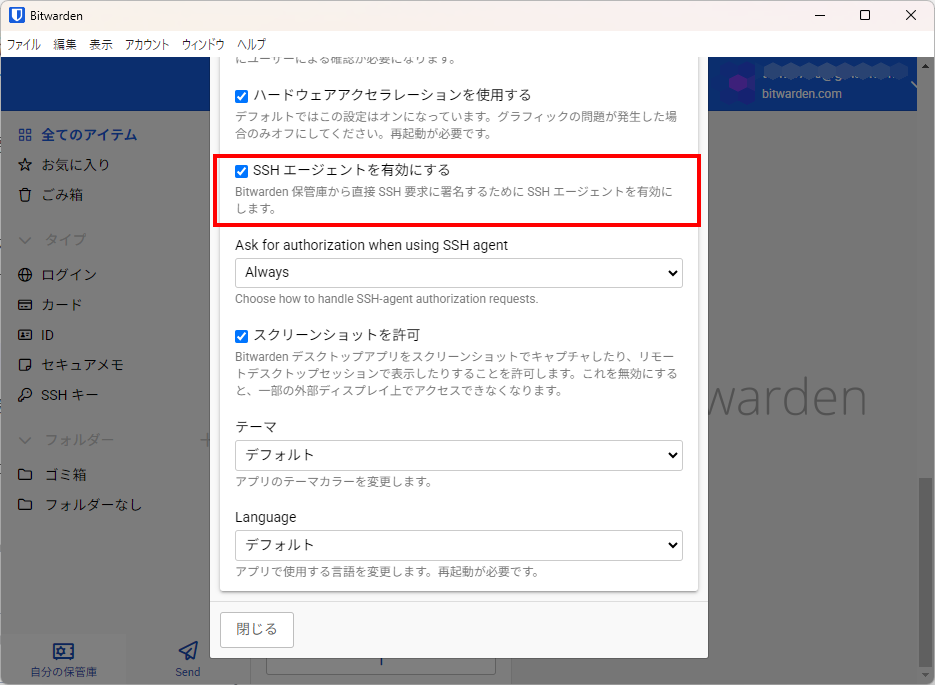Click the globe icon next to ログイン

[x=25, y=275]
